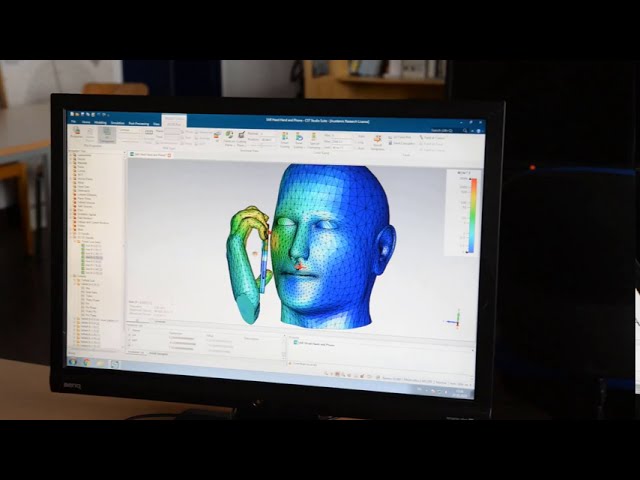Close the SAR document tab
This screenshot has height=480, width=640.
coord(169,155)
